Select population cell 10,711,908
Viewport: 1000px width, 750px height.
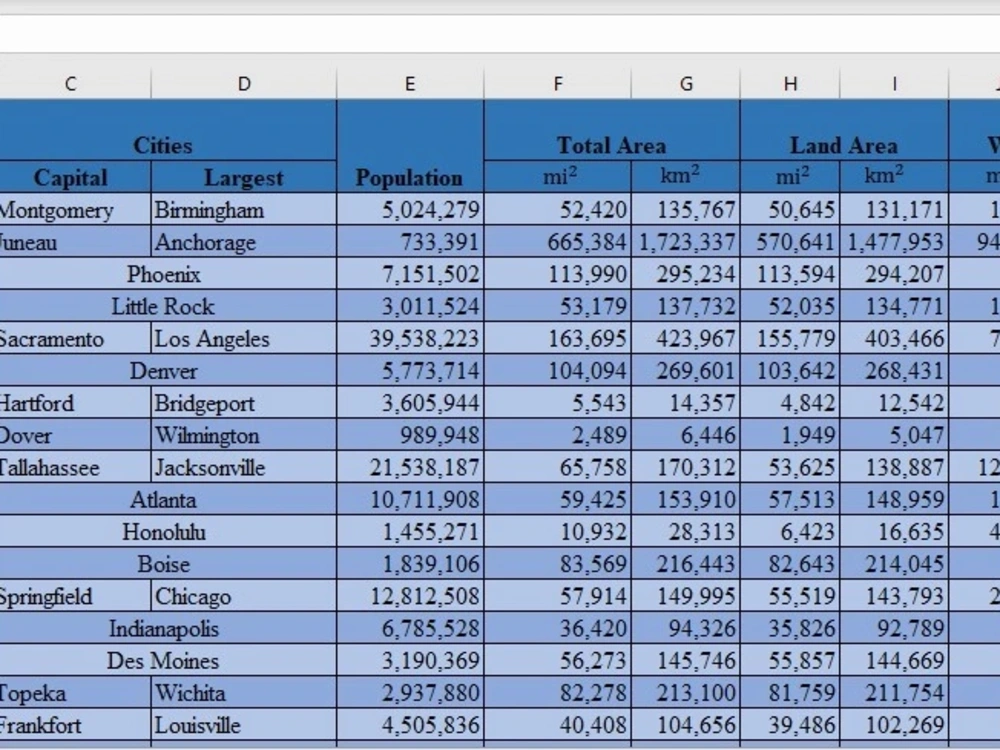tap(410, 499)
